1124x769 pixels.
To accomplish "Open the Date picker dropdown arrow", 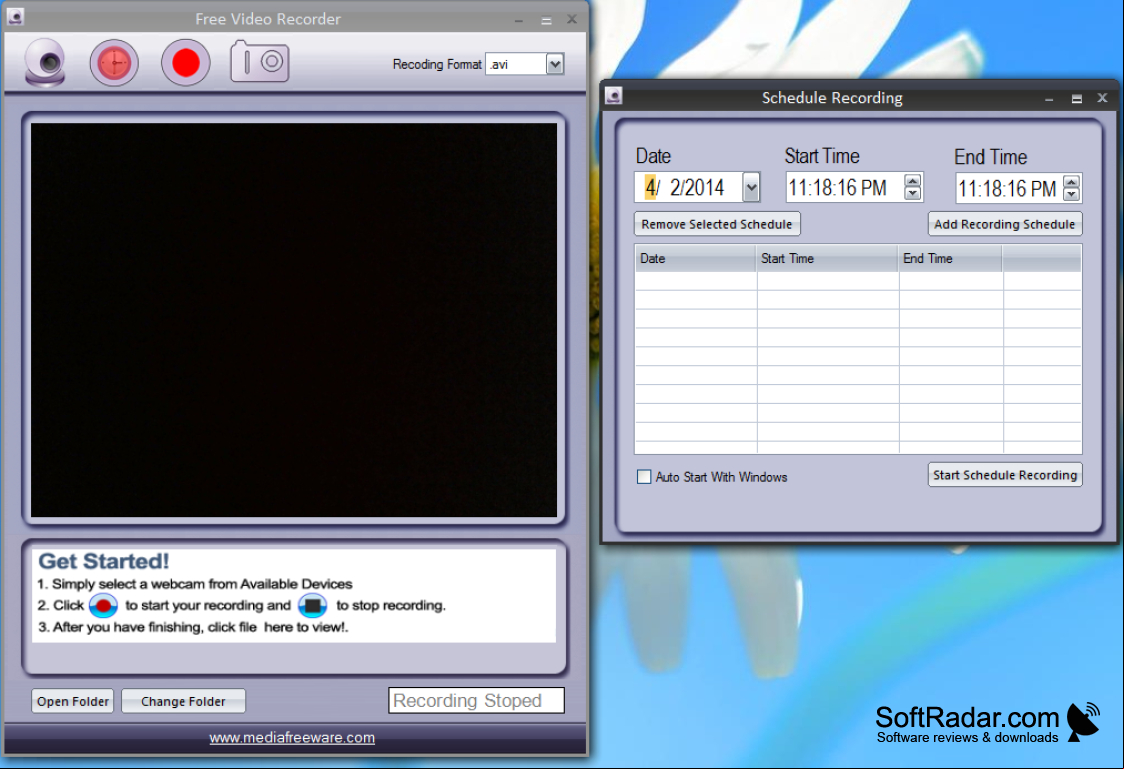I will coord(751,188).
